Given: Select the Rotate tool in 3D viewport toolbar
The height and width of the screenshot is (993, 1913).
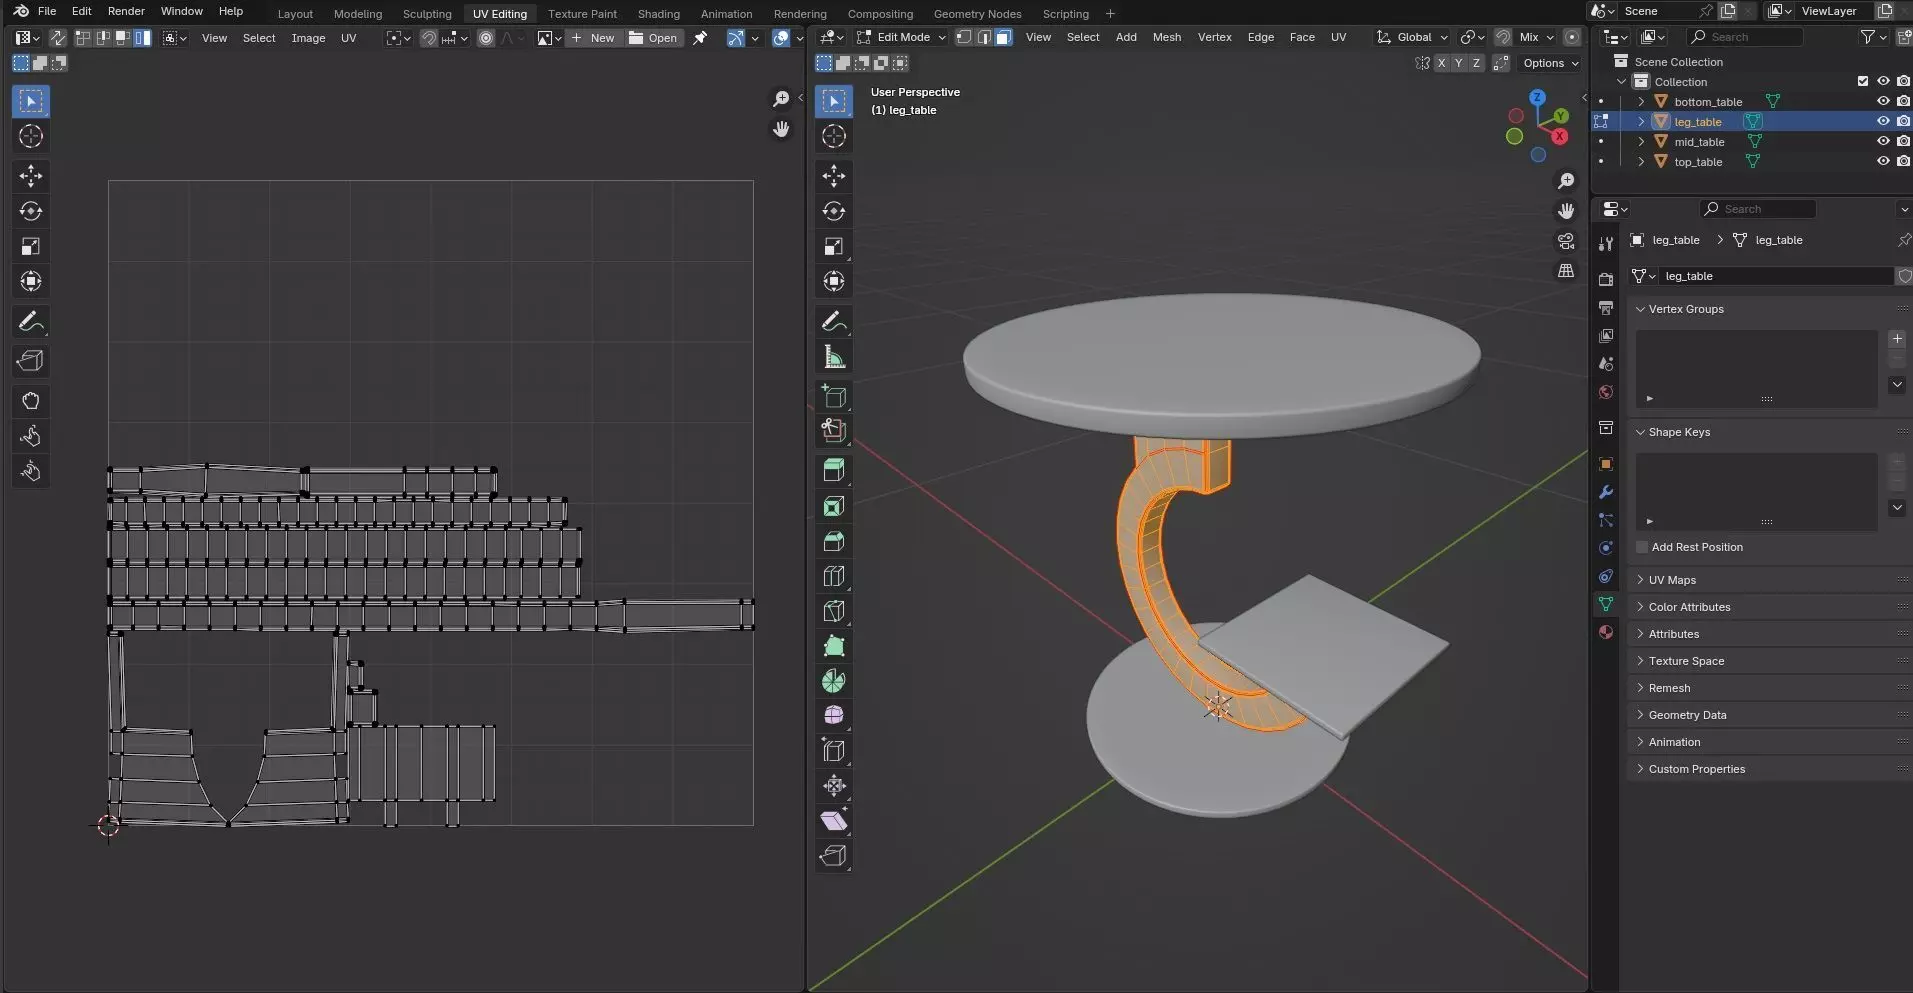Looking at the screenshot, I should [x=834, y=211].
